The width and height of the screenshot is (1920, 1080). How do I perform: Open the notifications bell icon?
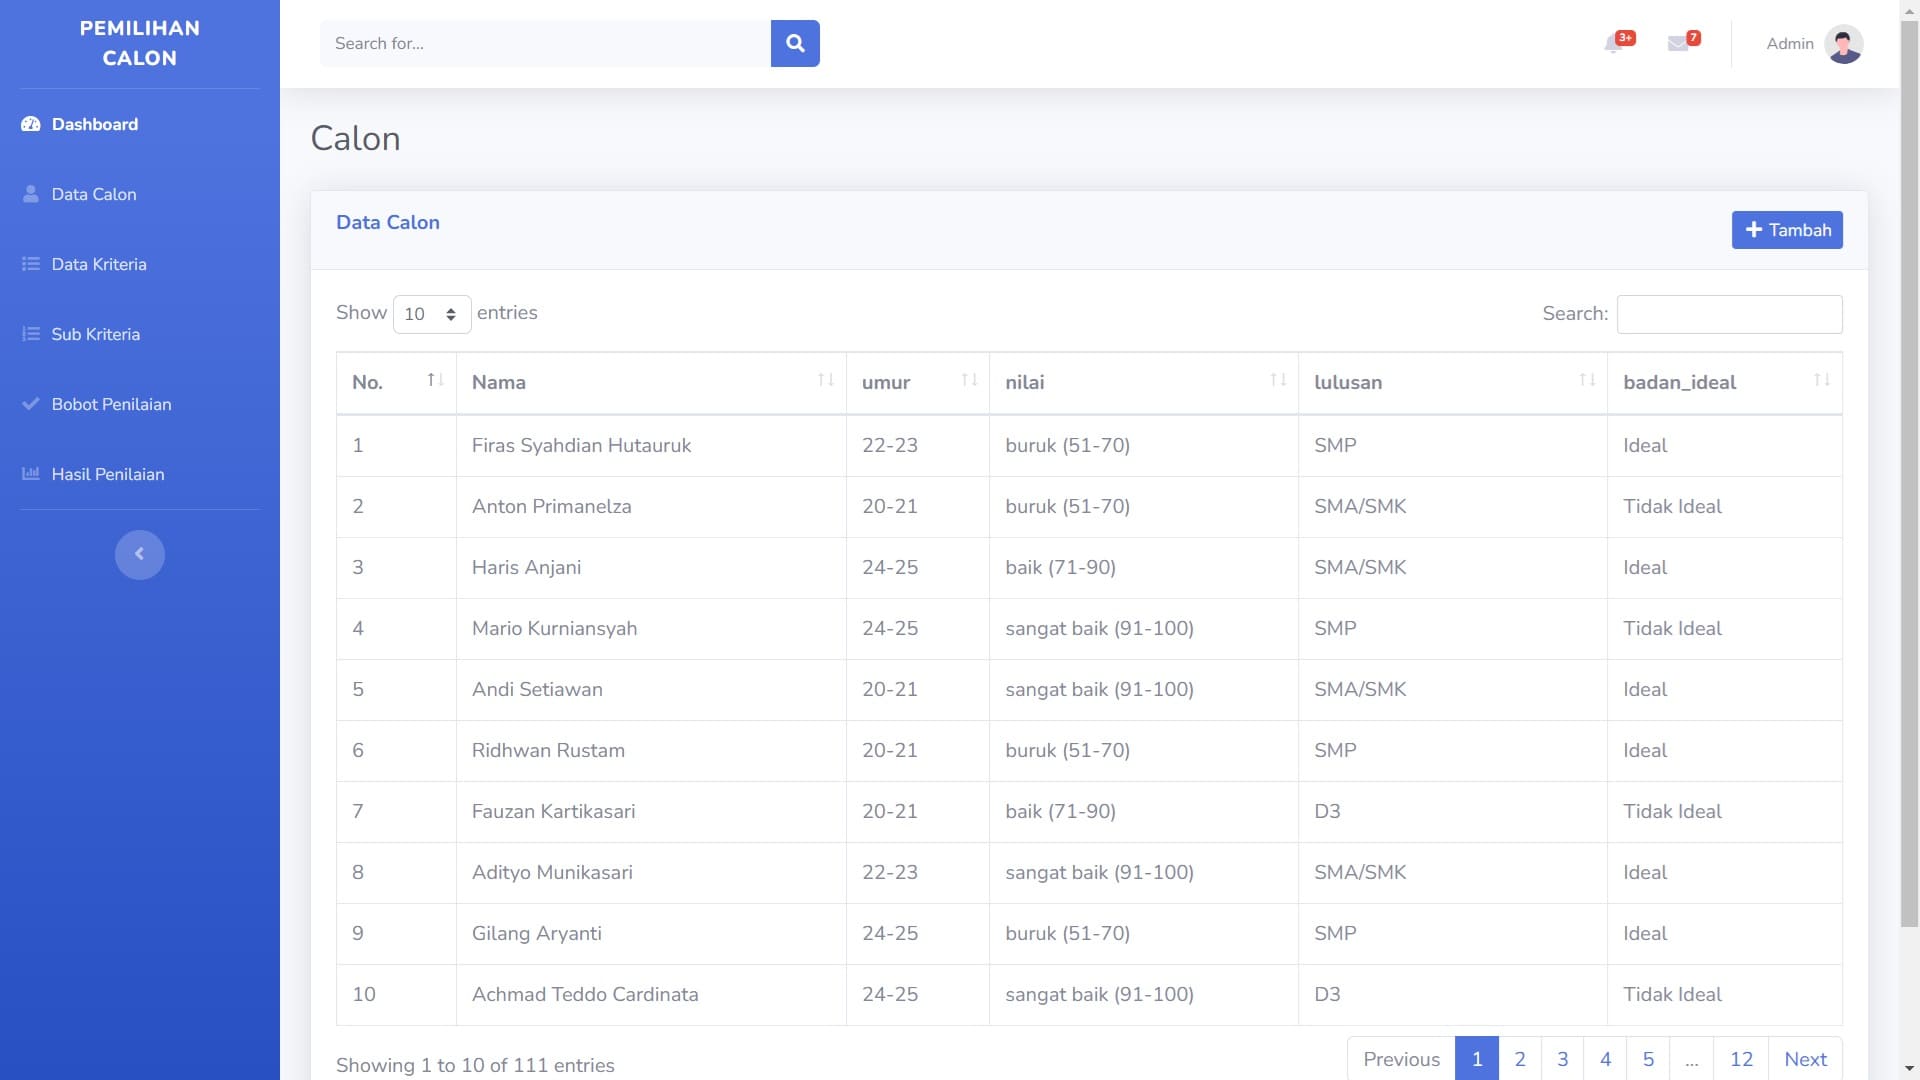(1612, 44)
